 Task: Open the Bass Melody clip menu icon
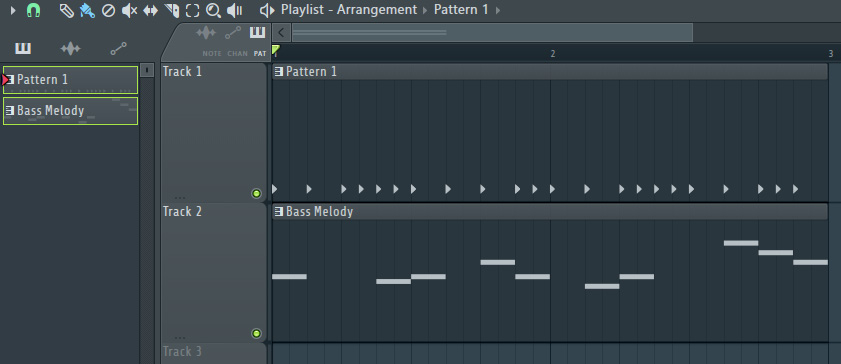[x=279, y=212]
